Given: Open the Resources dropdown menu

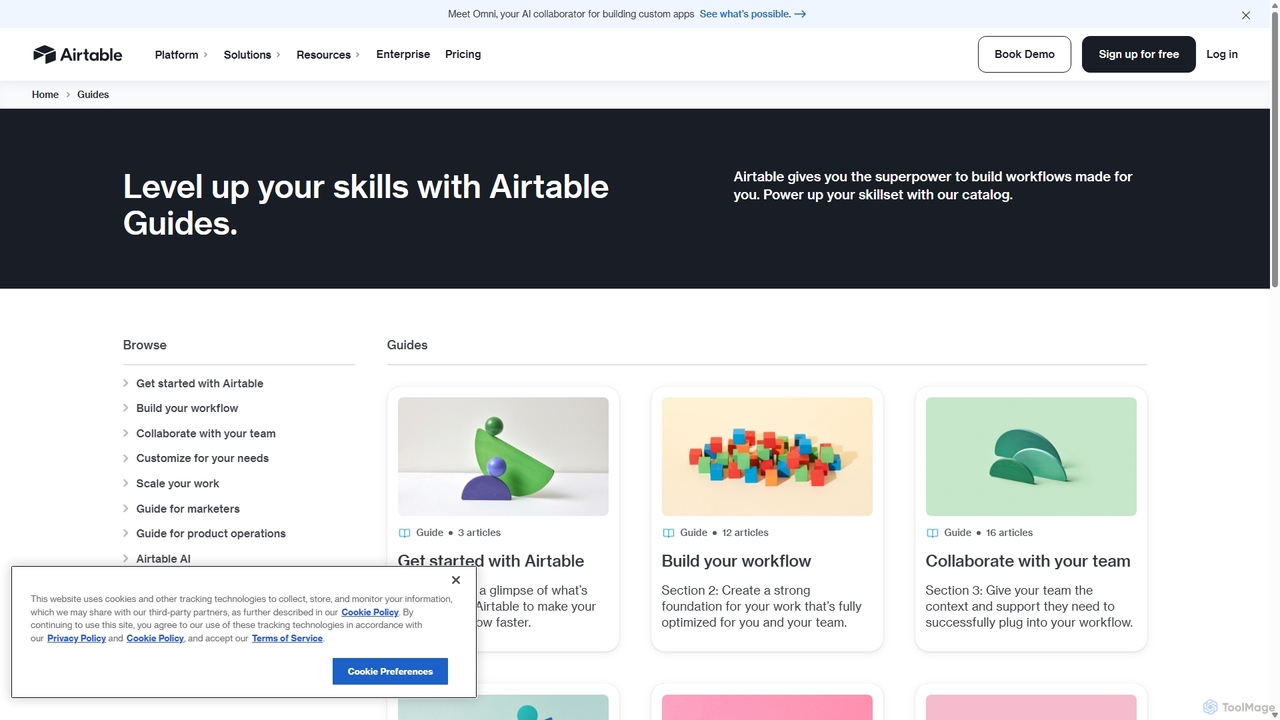Looking at the screenshot, I should 328,55.
